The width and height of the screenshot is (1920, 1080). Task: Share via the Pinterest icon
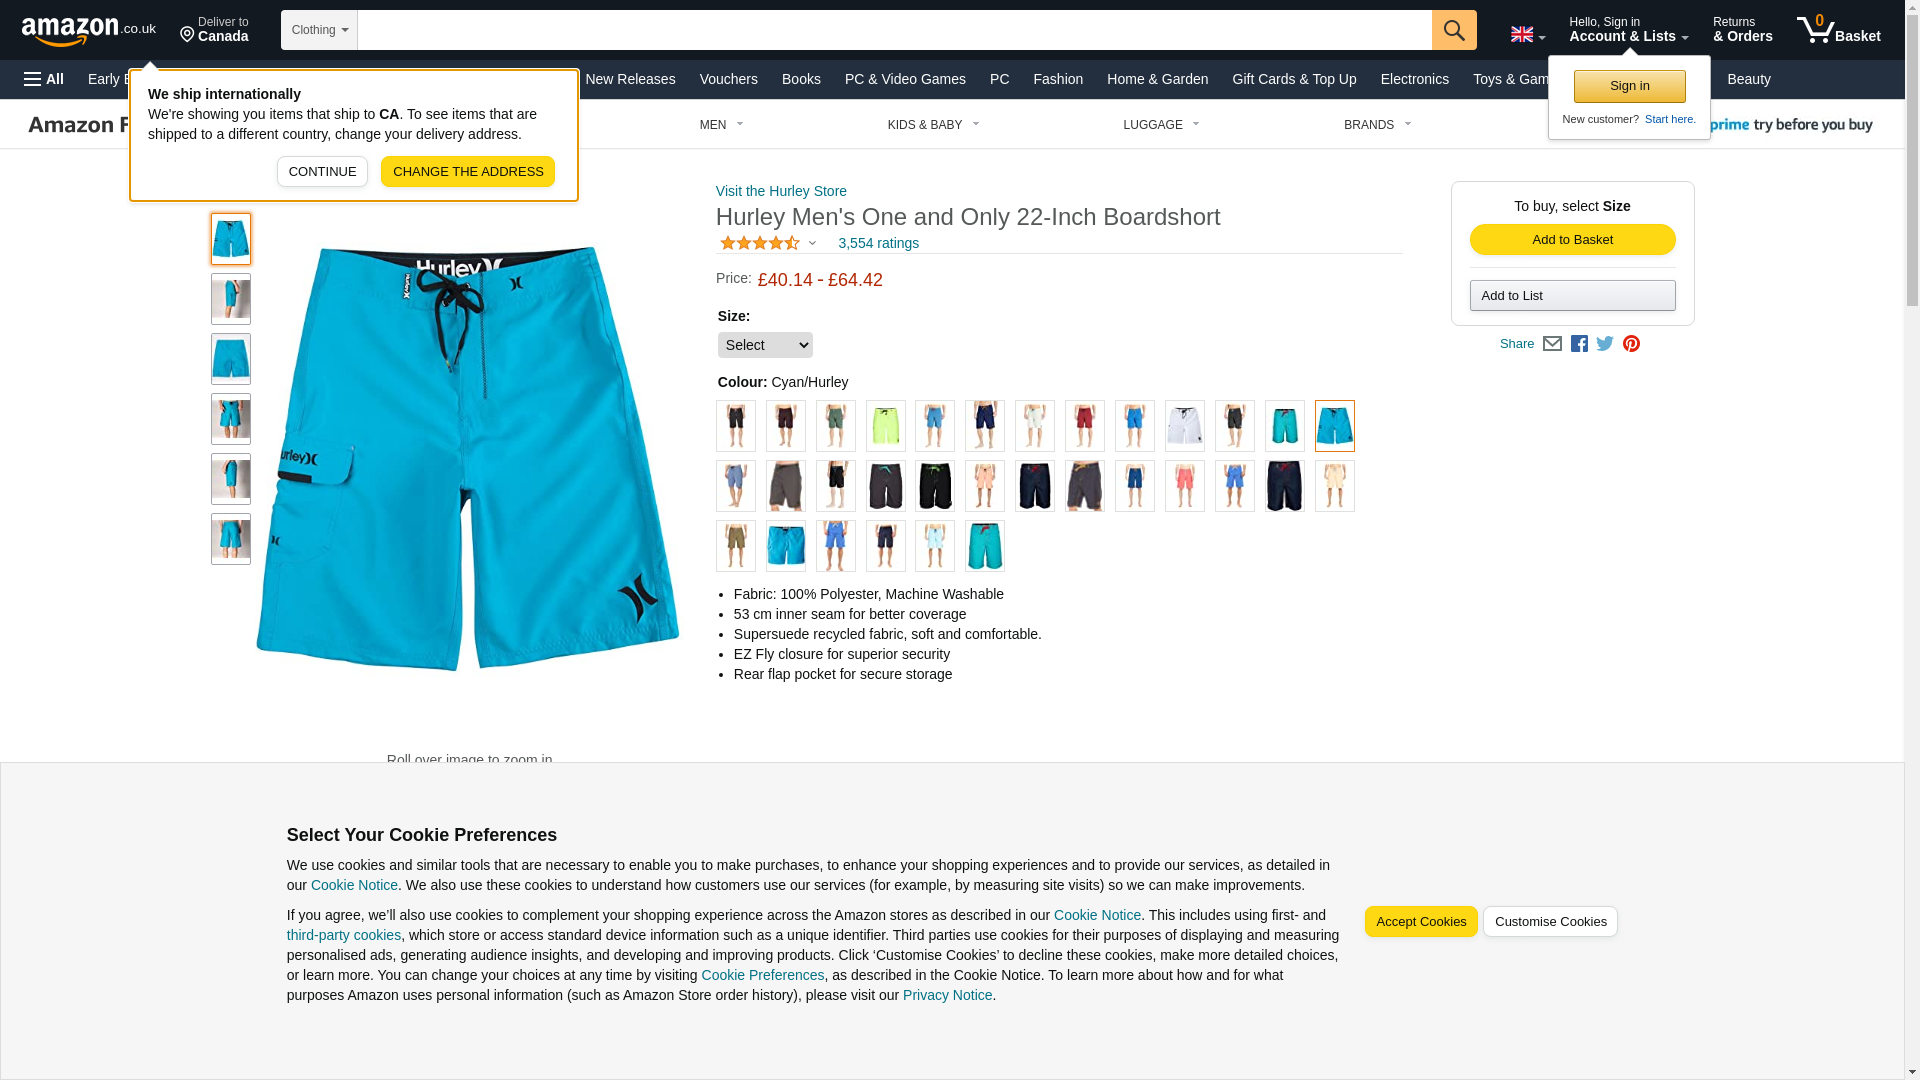(1631, 344)
